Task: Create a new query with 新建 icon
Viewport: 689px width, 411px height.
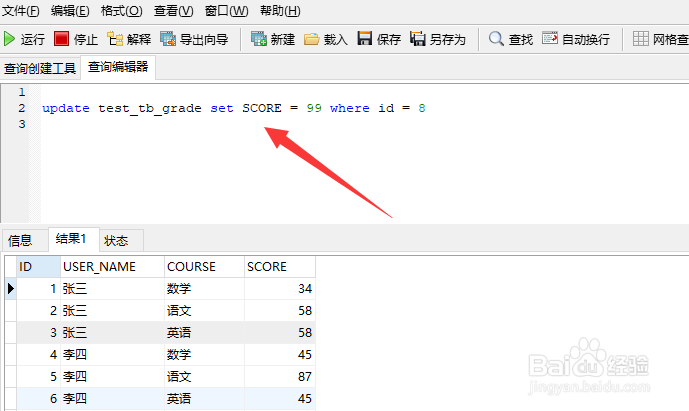Action: pyautogui.click(x=259, y=39)
